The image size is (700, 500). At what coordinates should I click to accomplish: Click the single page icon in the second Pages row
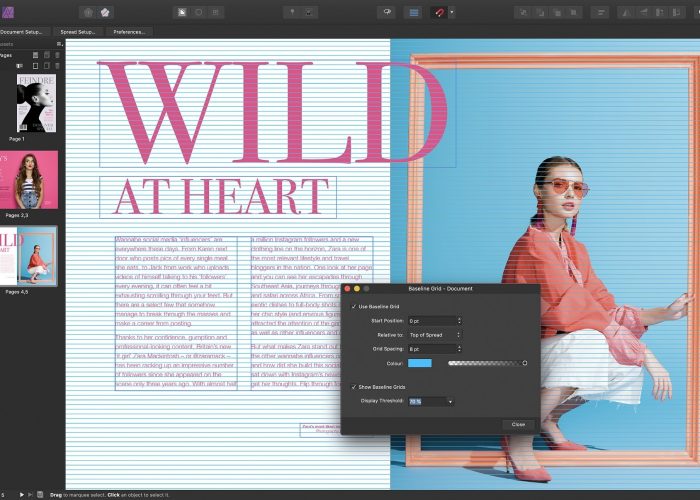click(x=35, y=66)
